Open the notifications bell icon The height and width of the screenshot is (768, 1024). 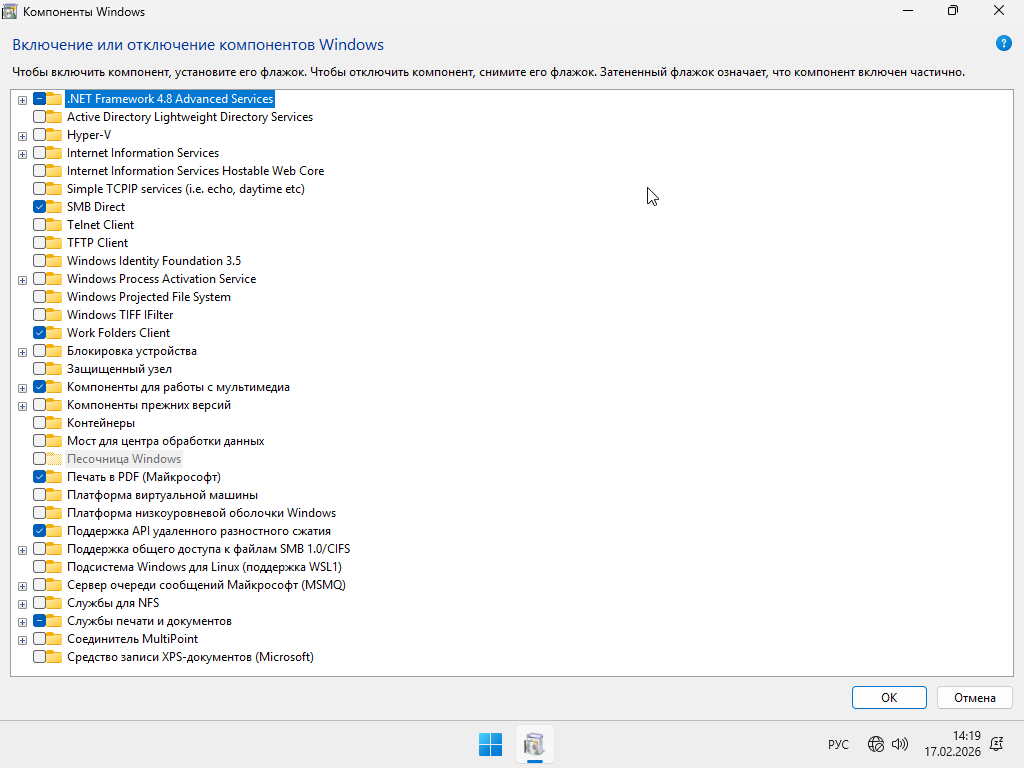pyautogui.click(x=997, y=744)
